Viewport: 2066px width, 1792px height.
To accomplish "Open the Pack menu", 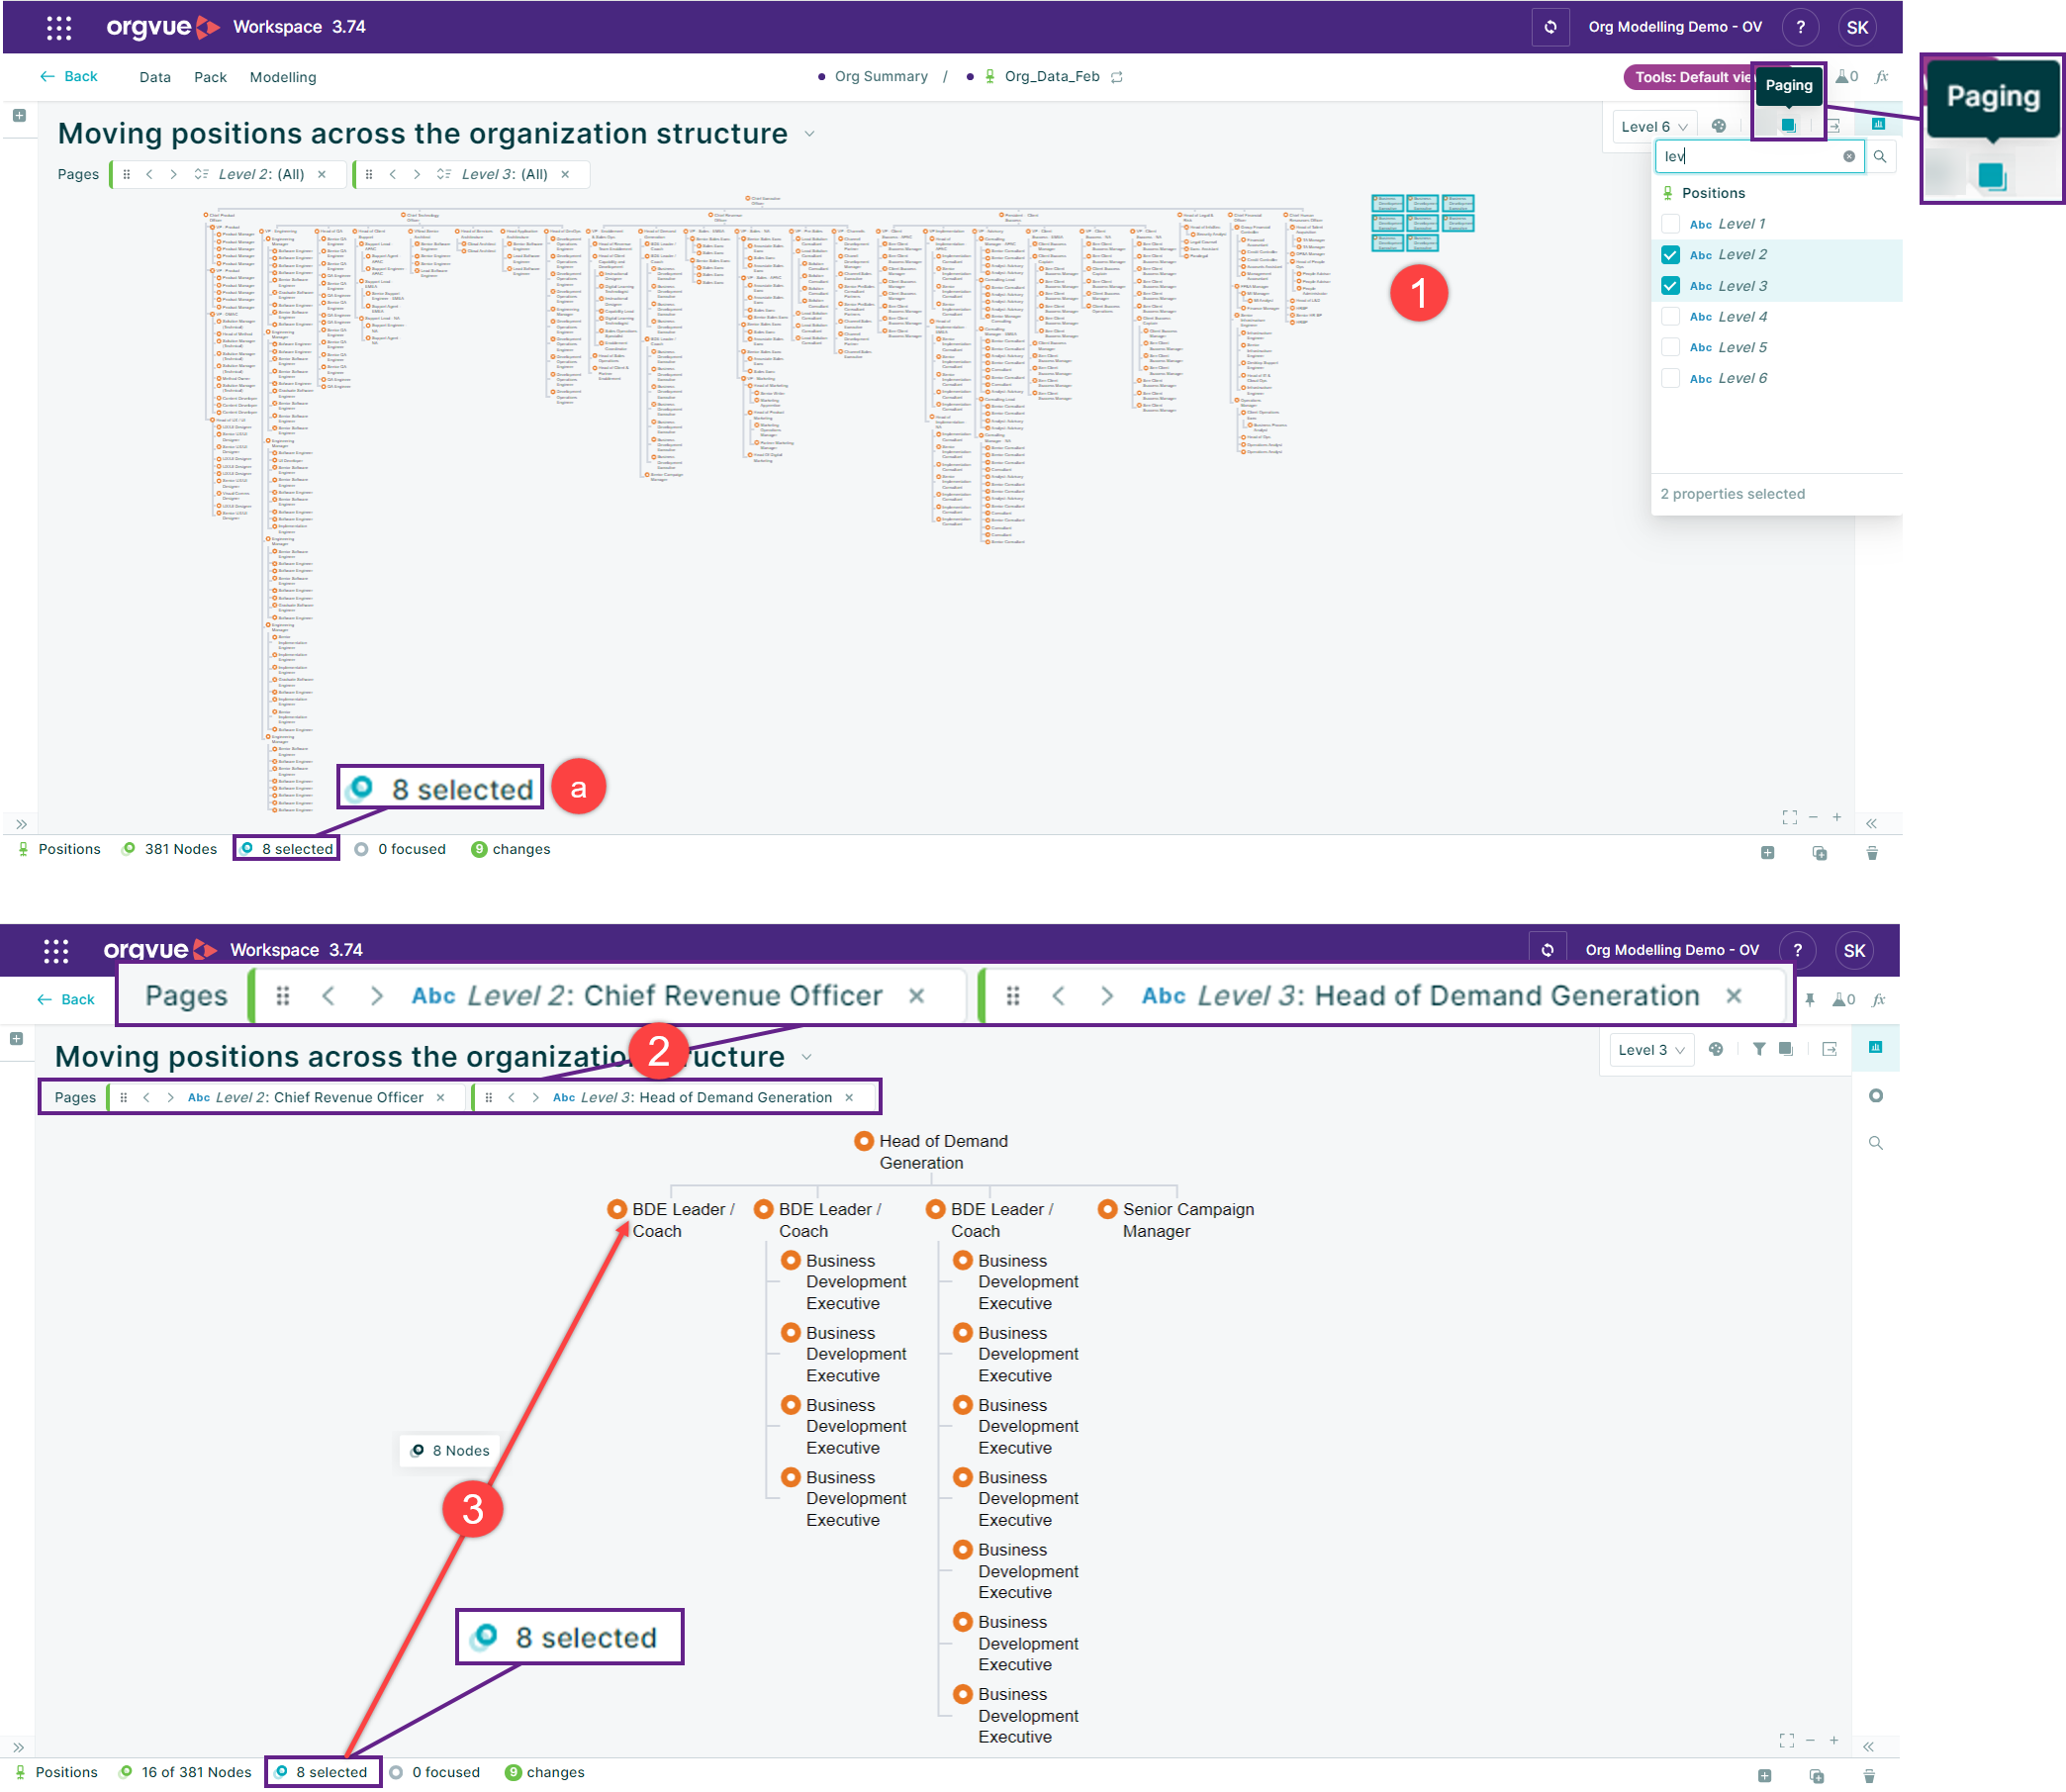I will [x=210, y=77].
